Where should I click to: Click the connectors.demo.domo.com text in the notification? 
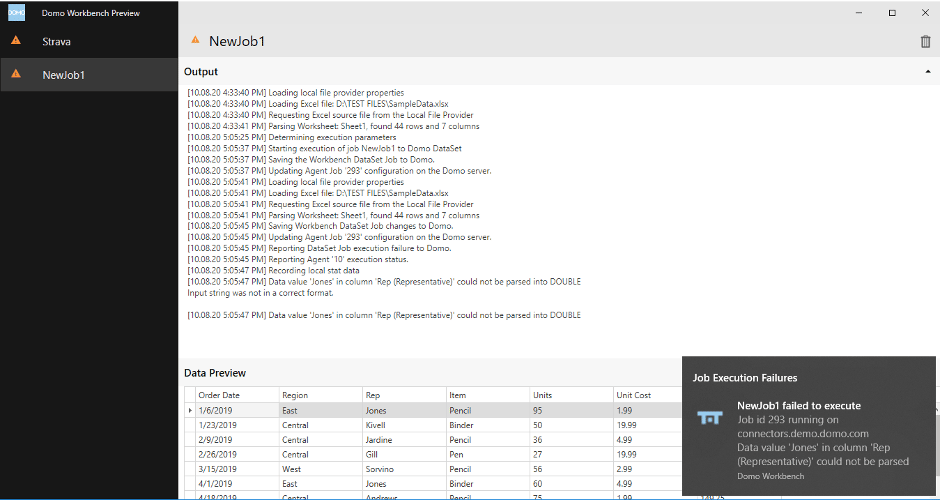pos(803,434)
